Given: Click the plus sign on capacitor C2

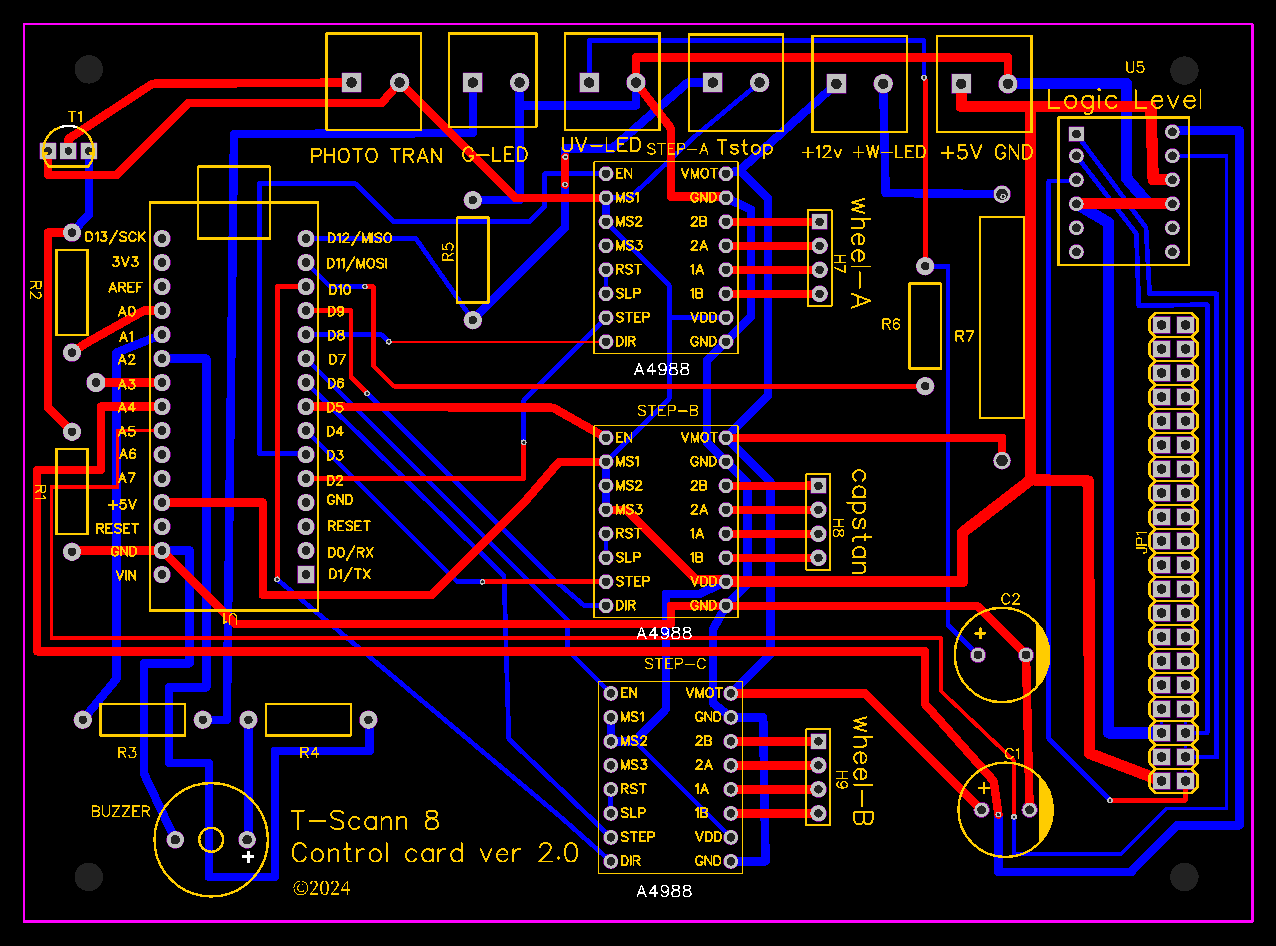Looking at the screenshot, I should pyautogui.click(x=980, y=634).
